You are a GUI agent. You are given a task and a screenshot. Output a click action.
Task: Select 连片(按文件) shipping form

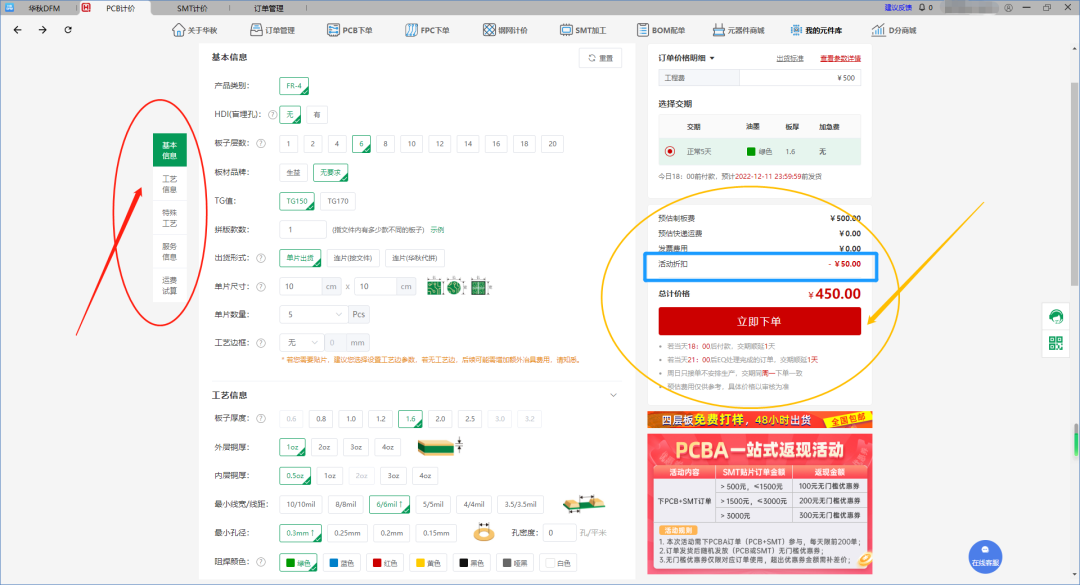[x=353, y=258]
